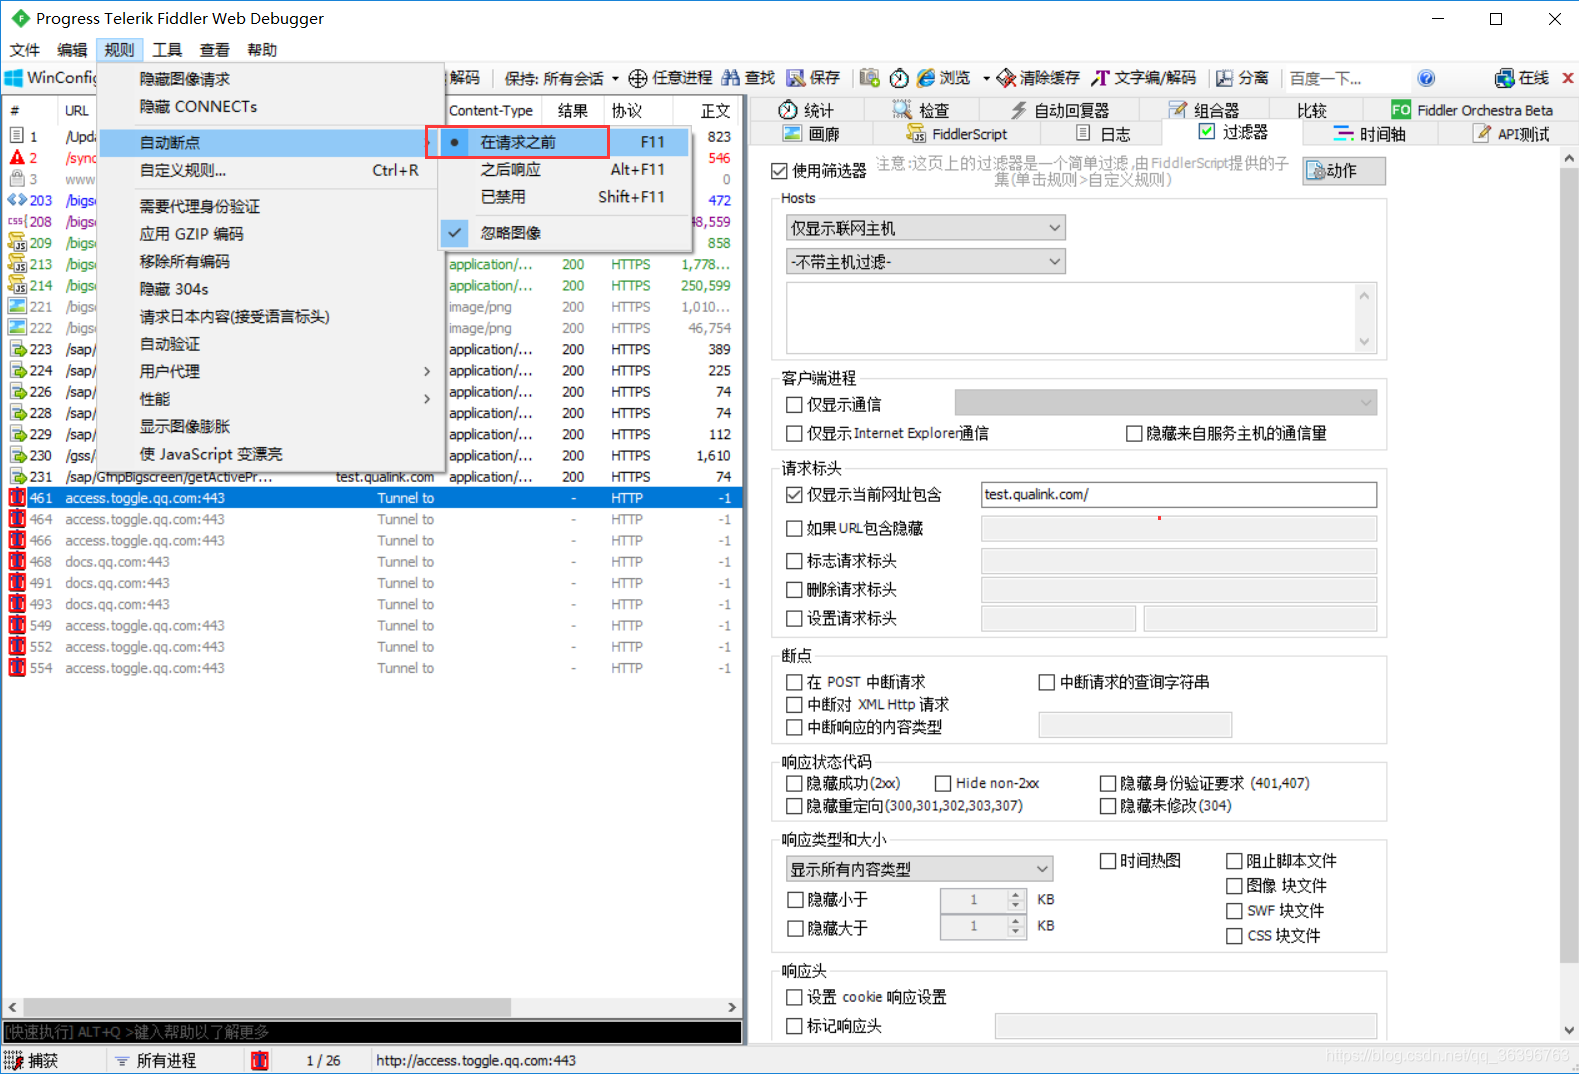This screenshot has height=1074, width=1579.
Task: Open the 比较 compare tab
Action: click(x=1312, y=110)
